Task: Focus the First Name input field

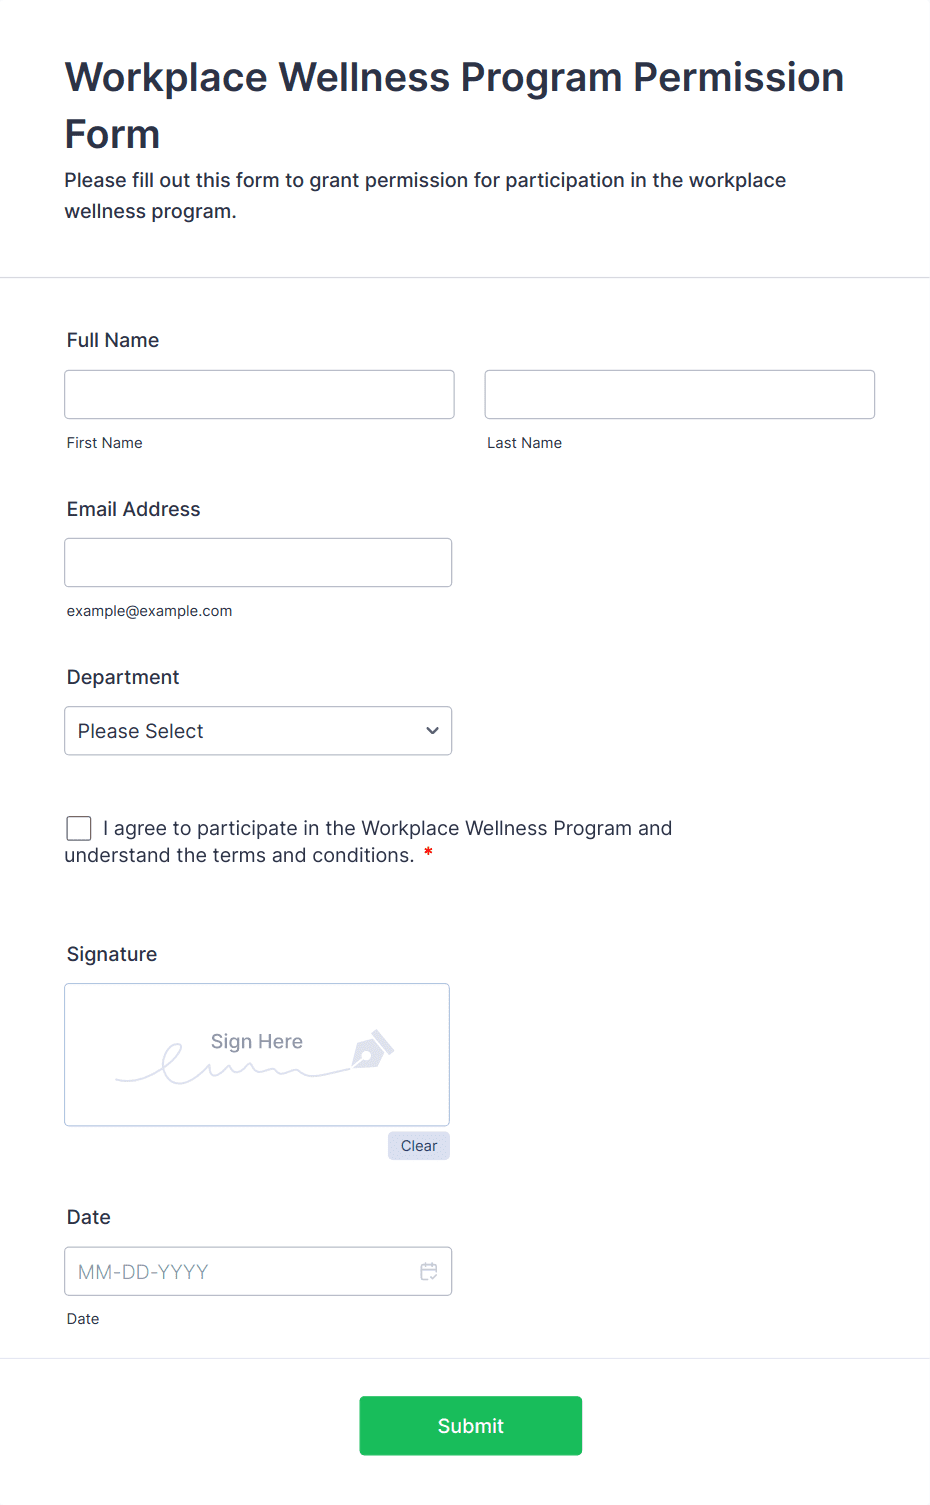Action: coord(259,394)
